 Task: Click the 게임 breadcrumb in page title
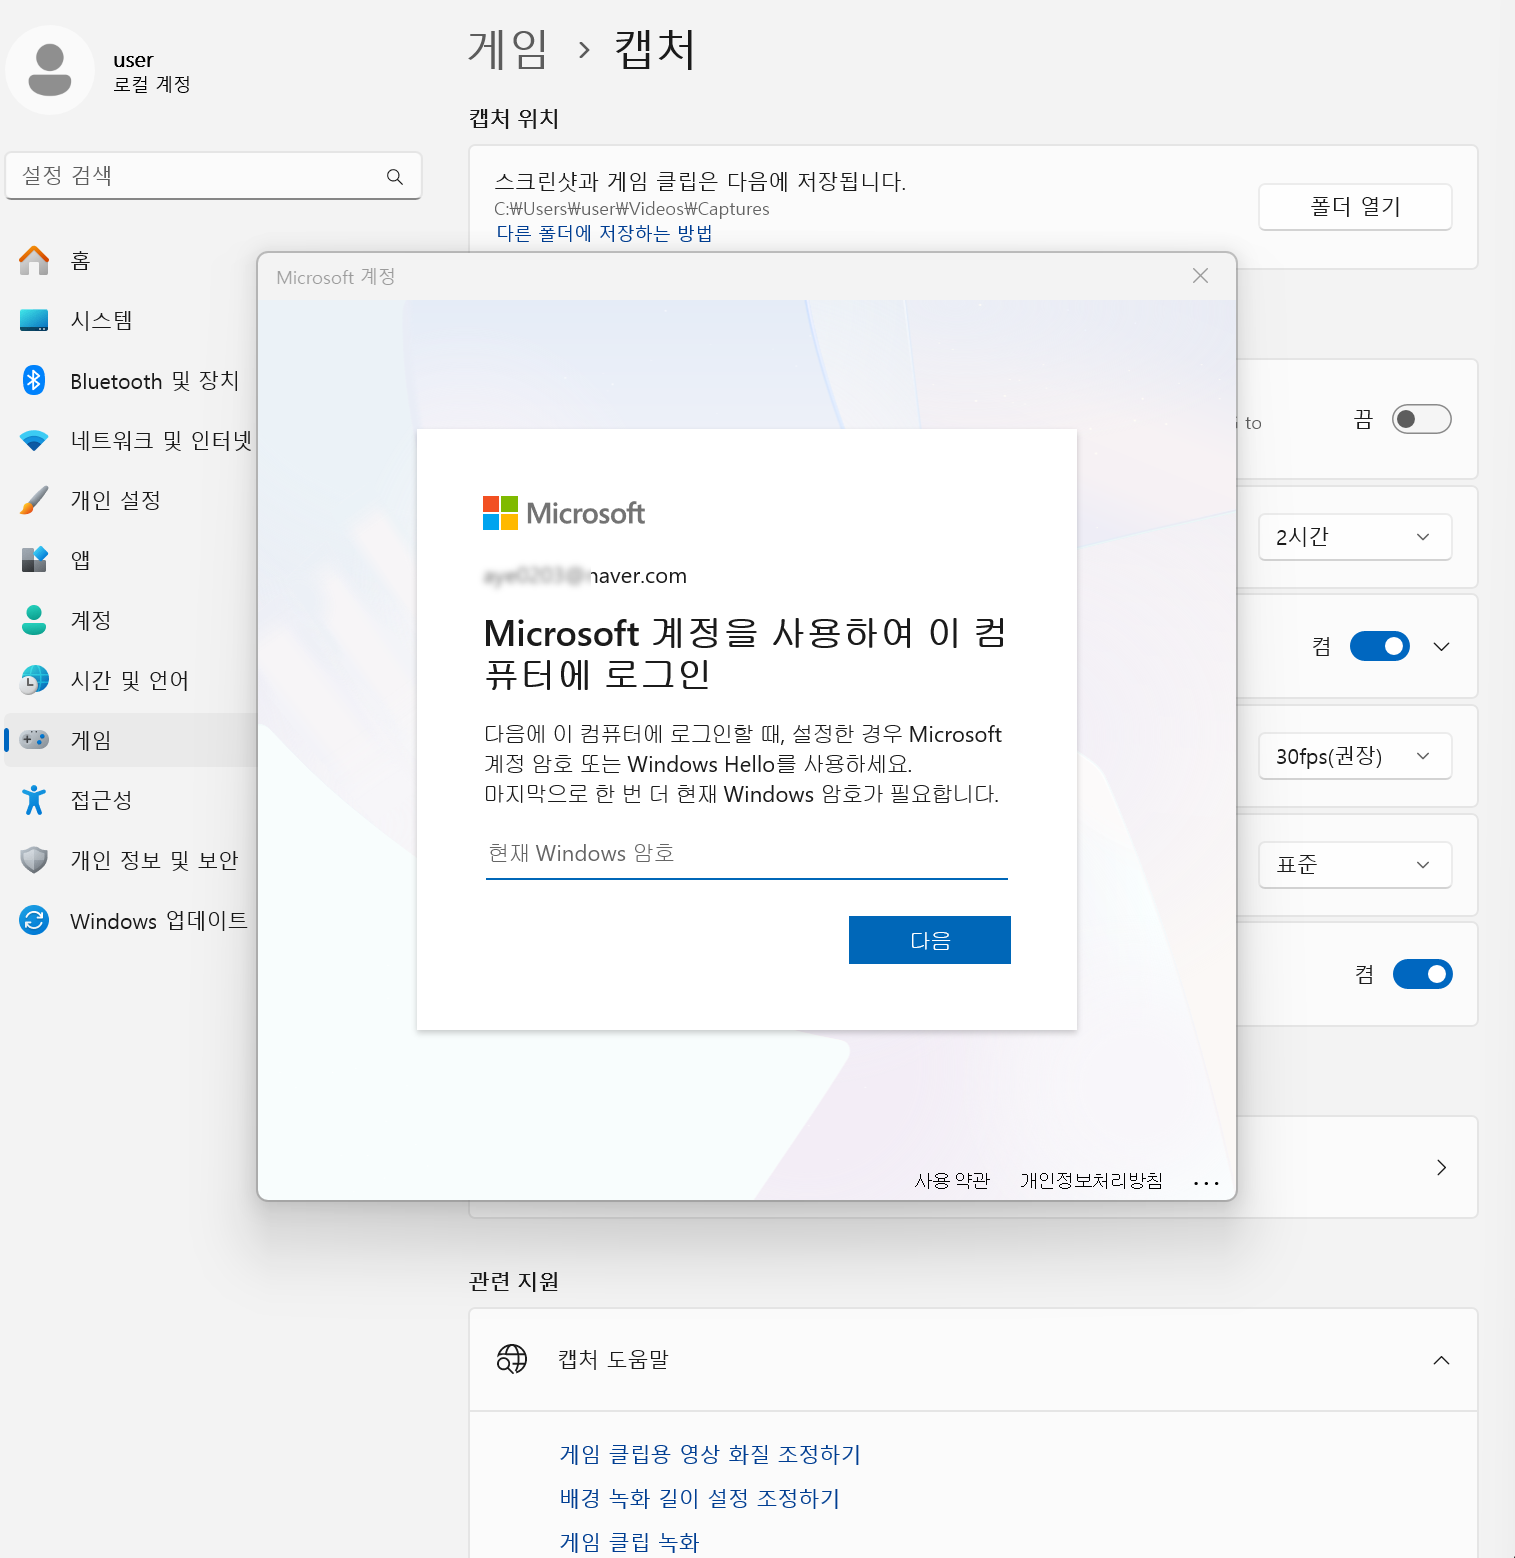point(508,49)
